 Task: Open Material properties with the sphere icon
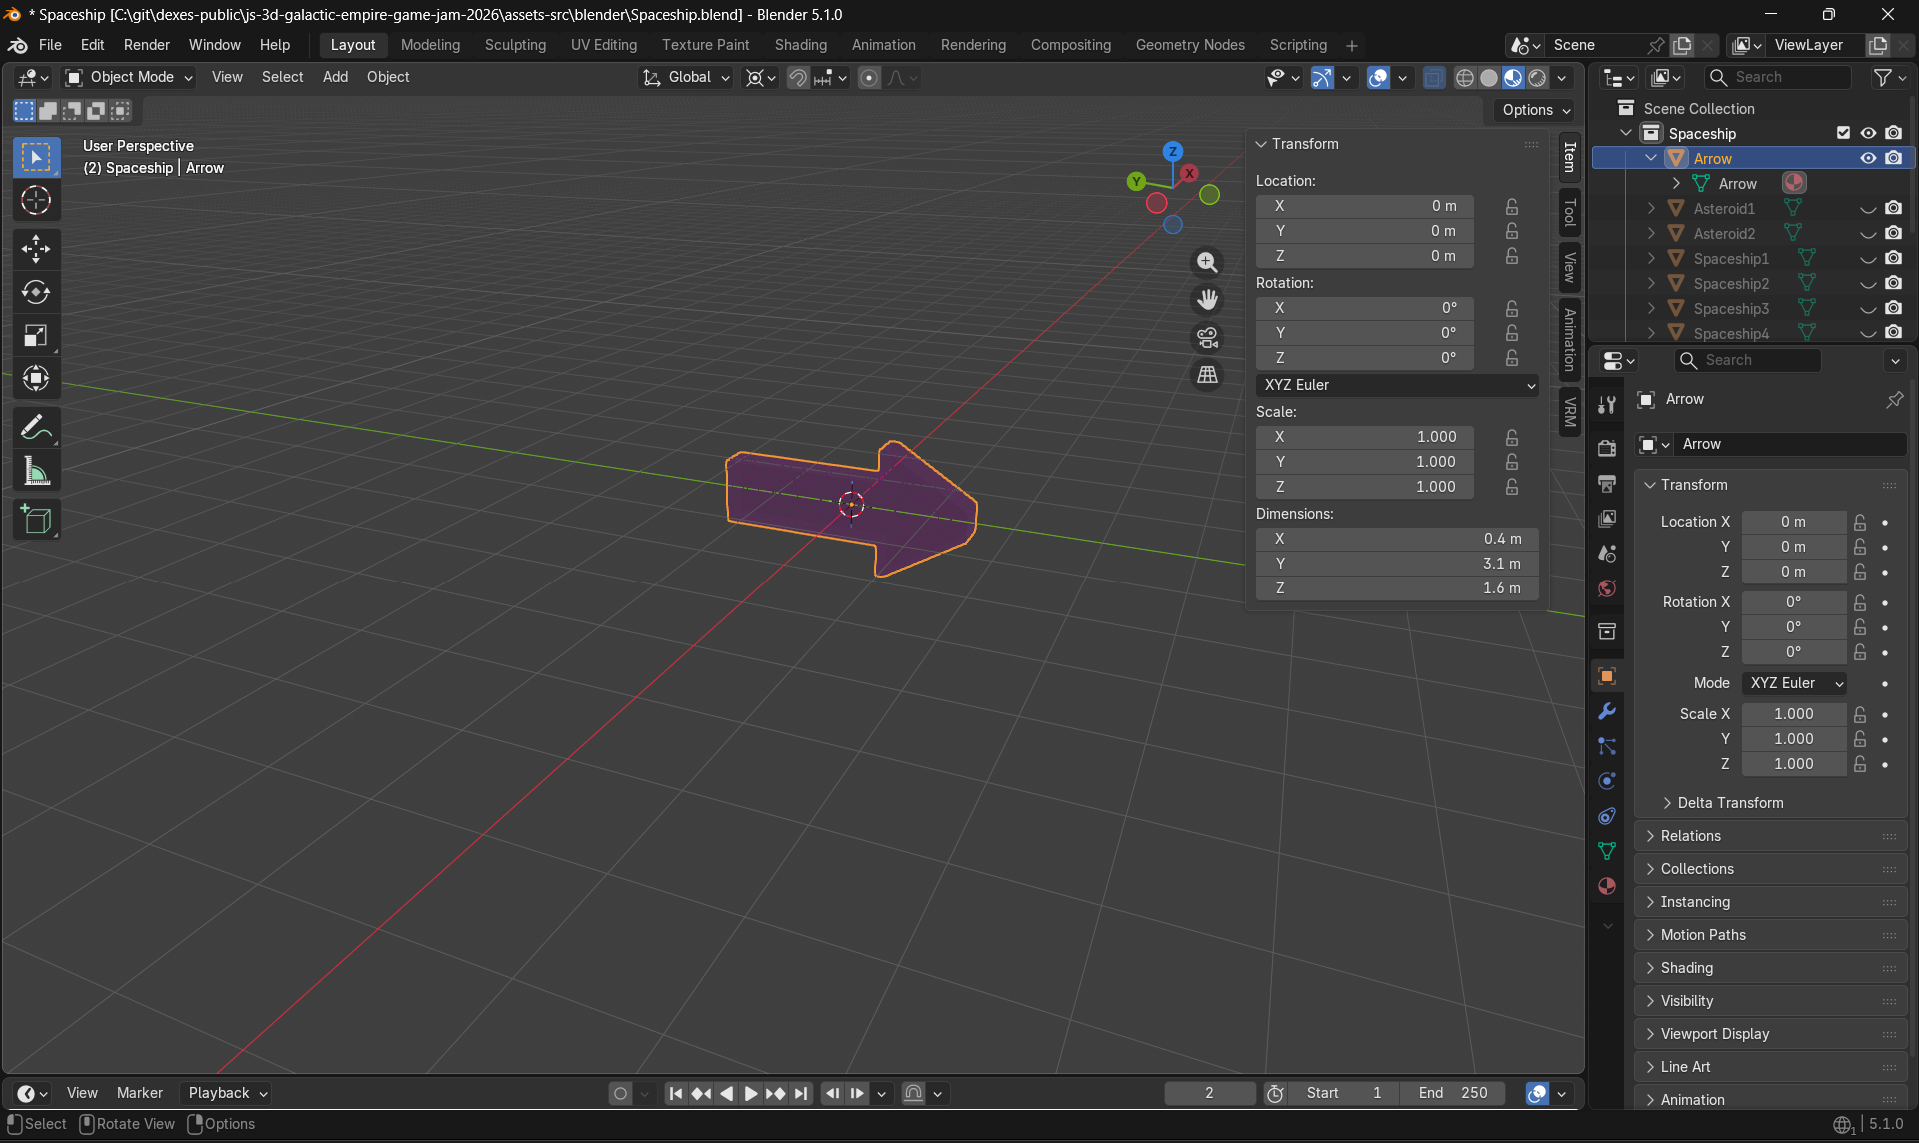1607,886
